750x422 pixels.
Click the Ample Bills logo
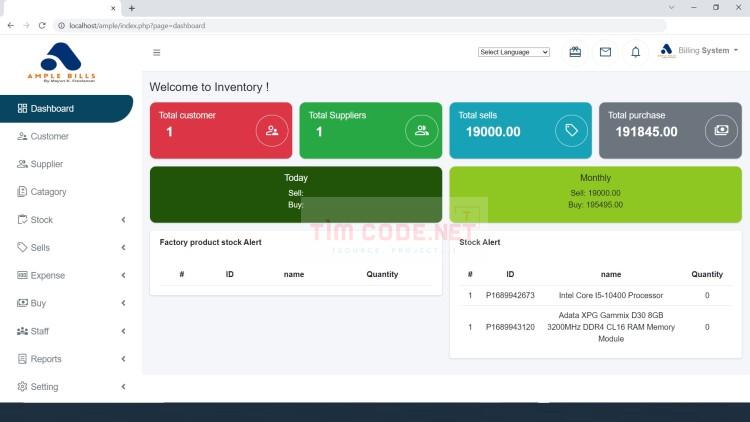(x=61, y=63)
